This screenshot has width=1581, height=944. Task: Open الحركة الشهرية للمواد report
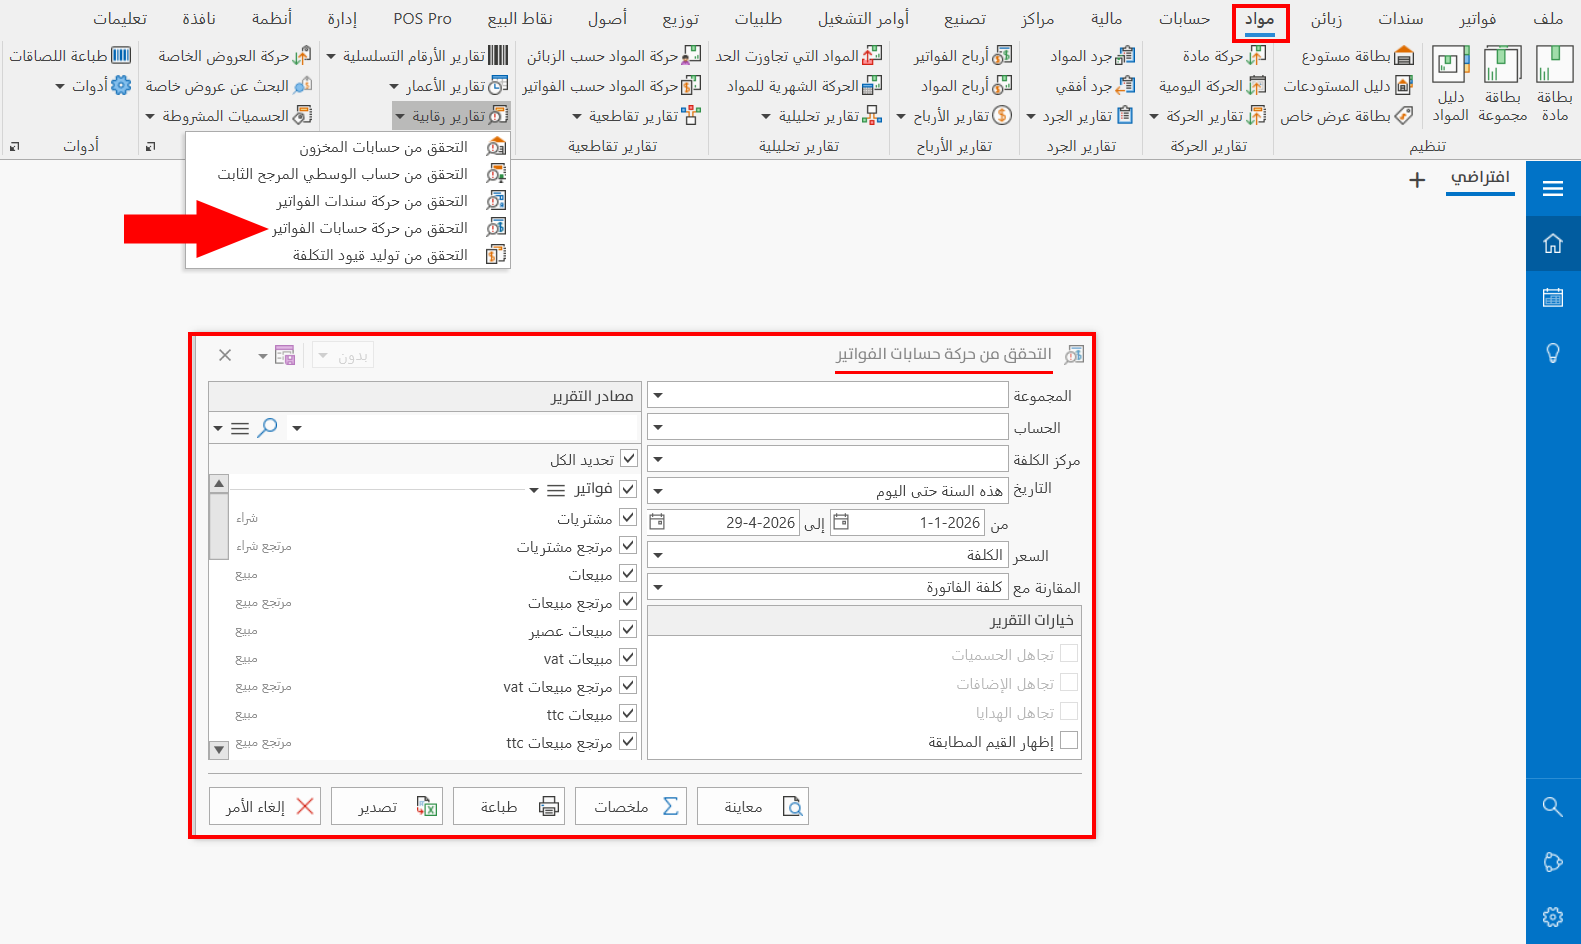coord(804,86)
